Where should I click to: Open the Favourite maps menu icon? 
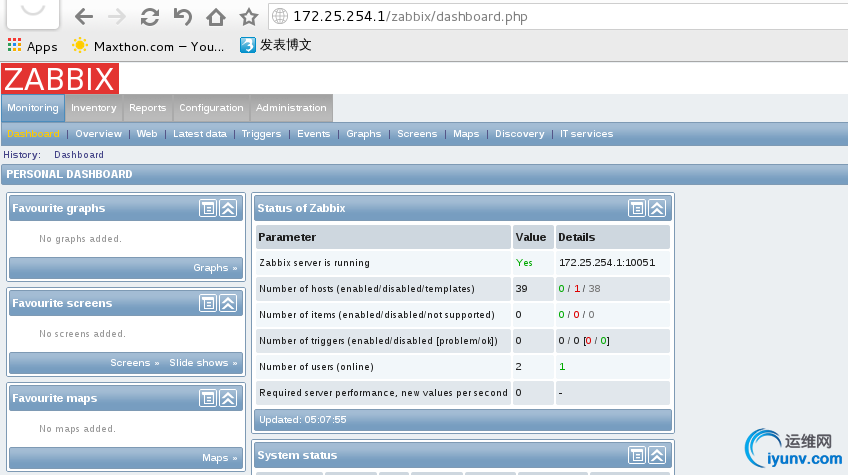coord(208,398)
